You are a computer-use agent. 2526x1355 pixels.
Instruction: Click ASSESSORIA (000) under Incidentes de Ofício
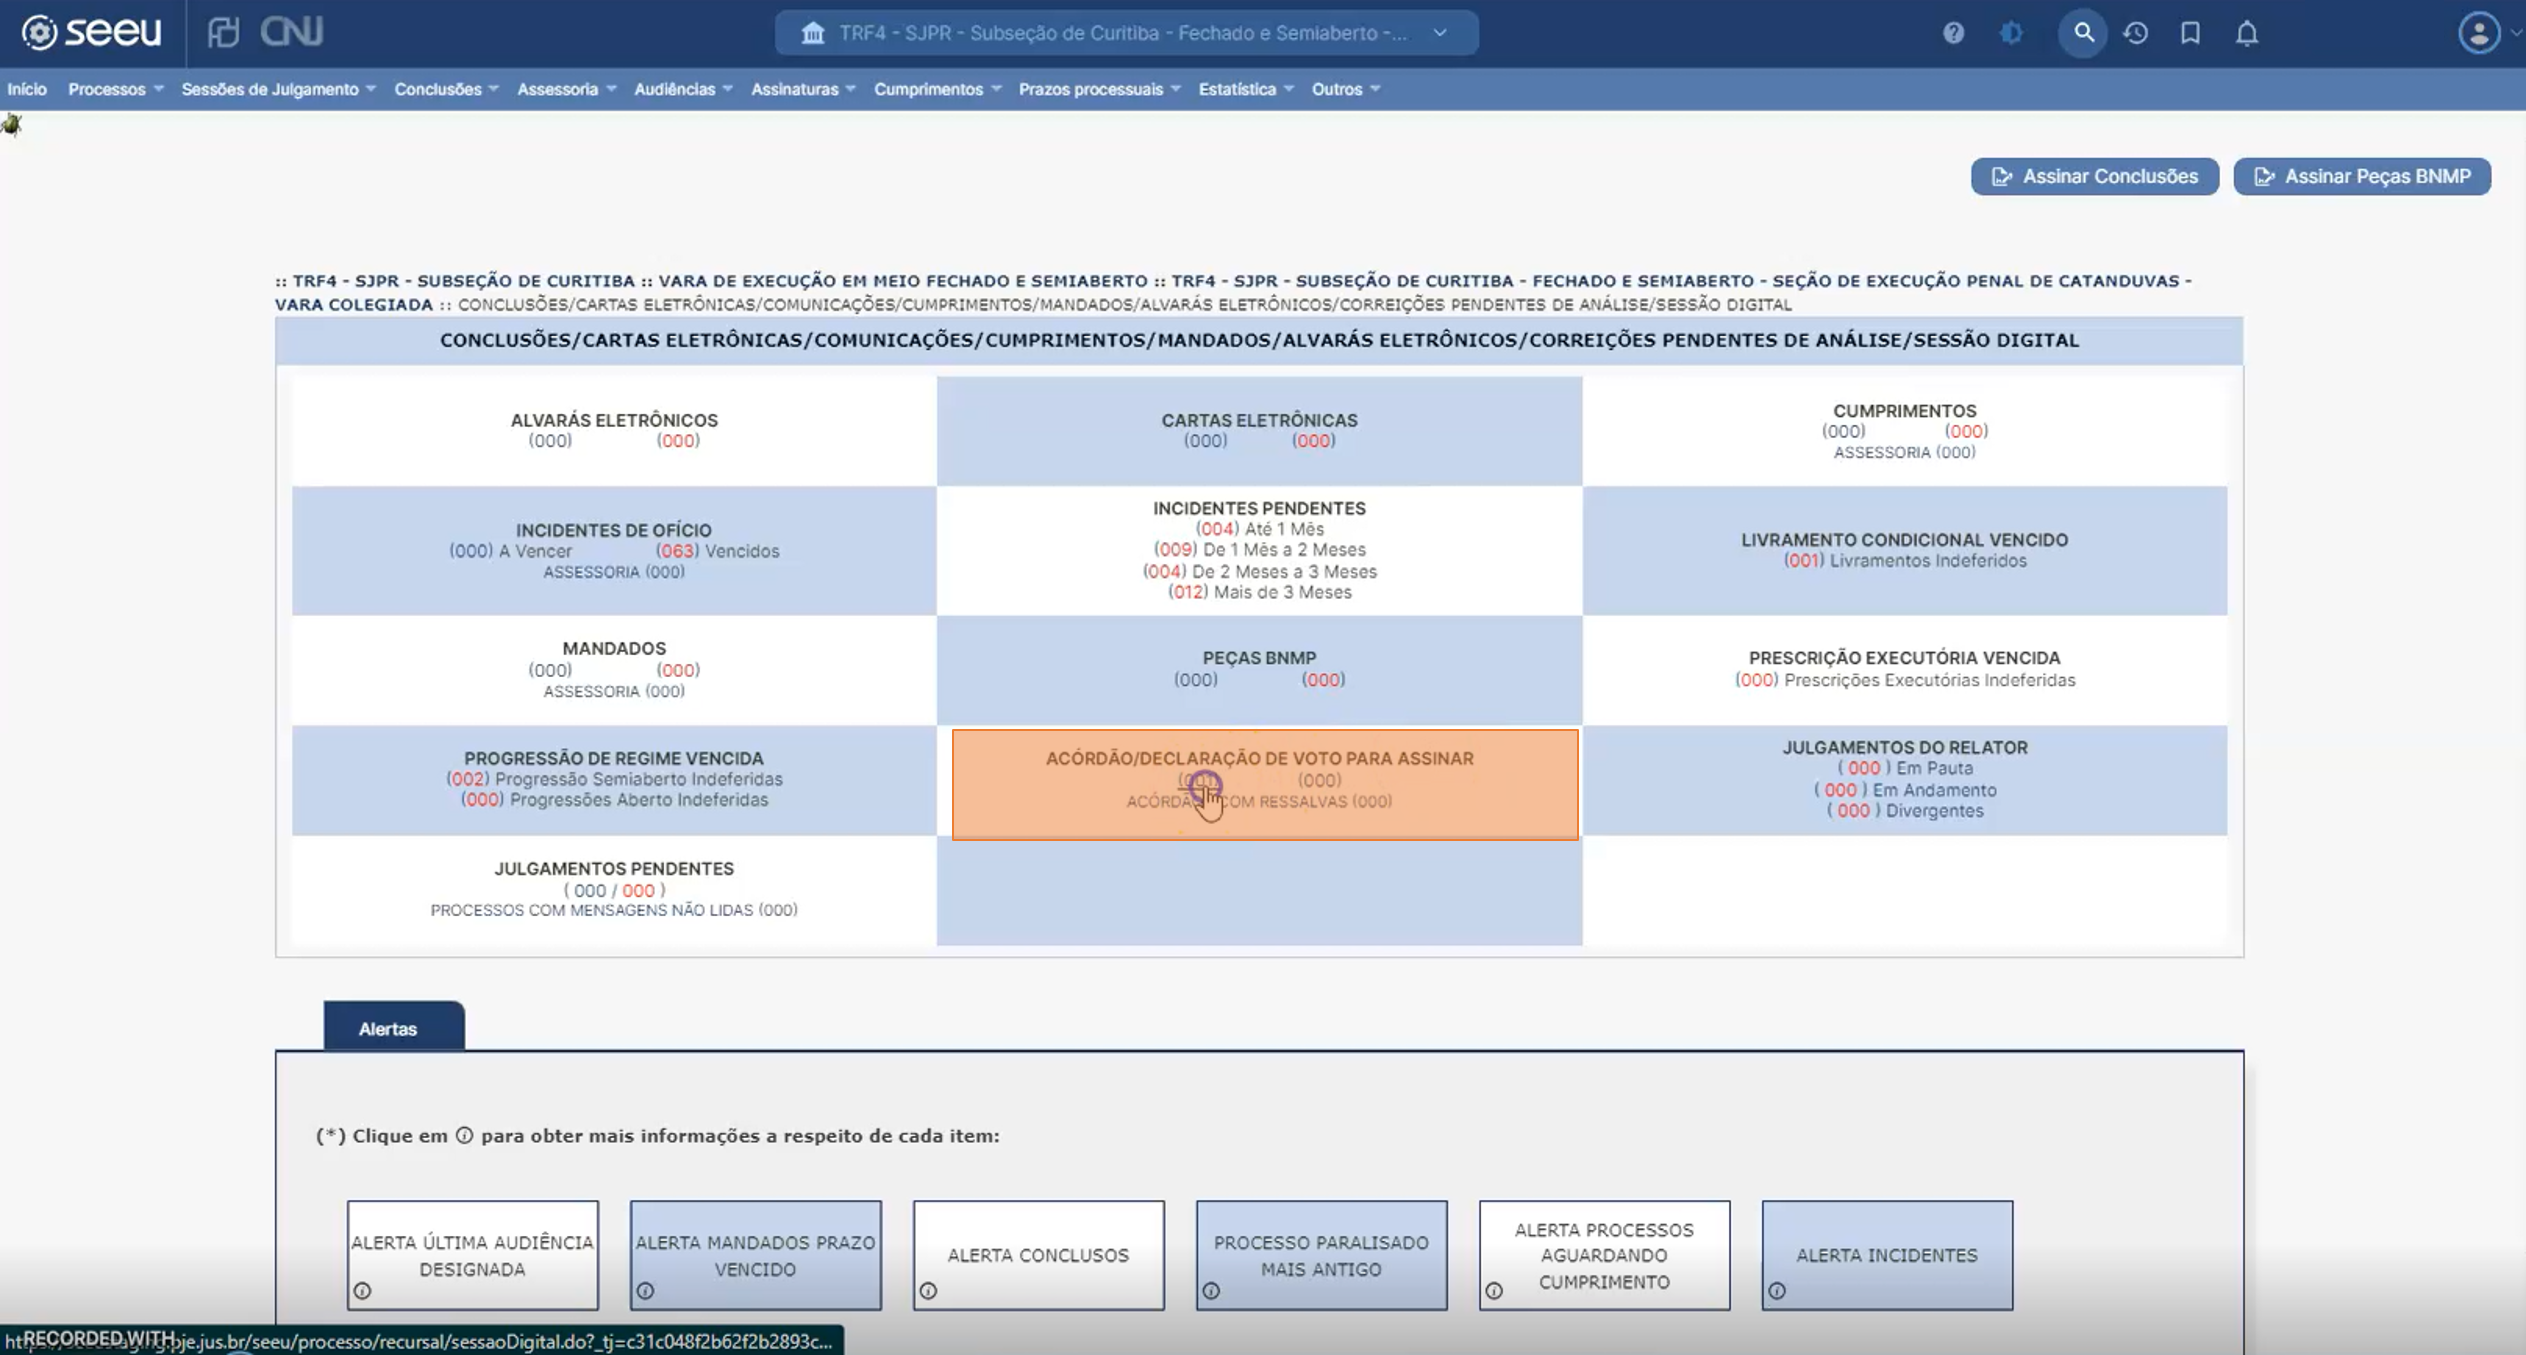click(614, 572)
